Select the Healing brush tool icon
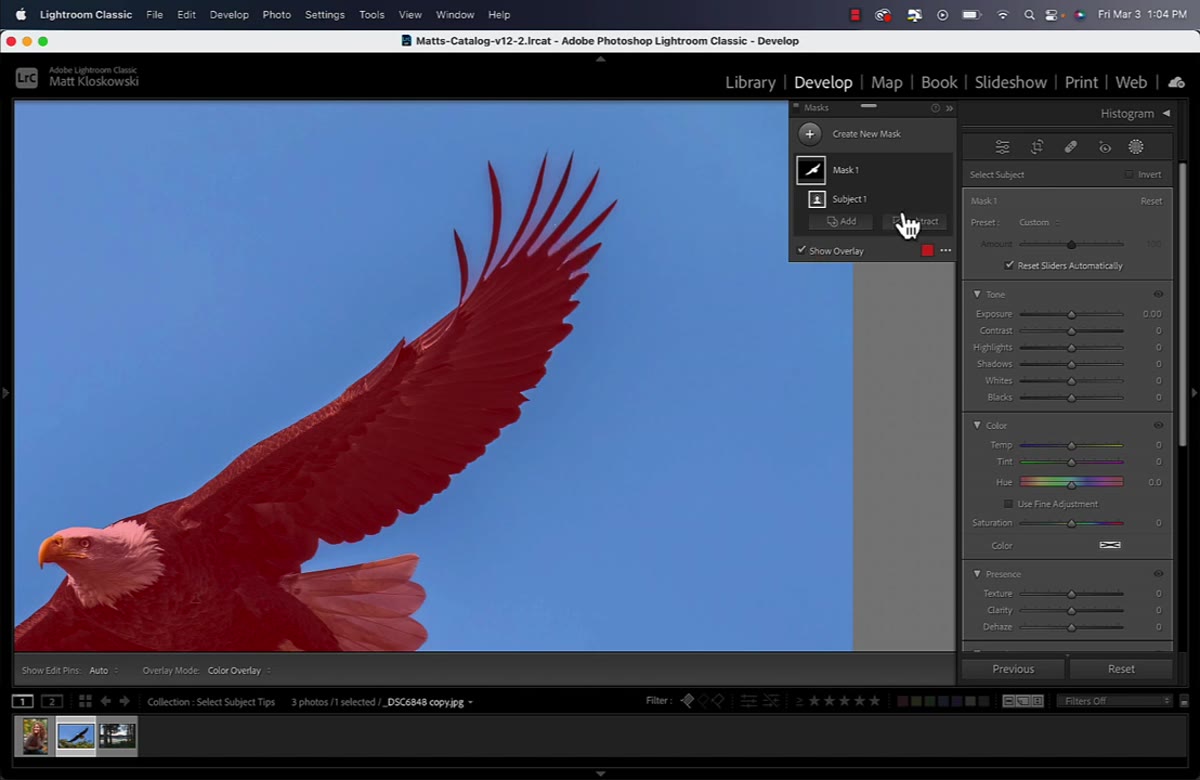The image size is (1200, 780). (1070, 147)
